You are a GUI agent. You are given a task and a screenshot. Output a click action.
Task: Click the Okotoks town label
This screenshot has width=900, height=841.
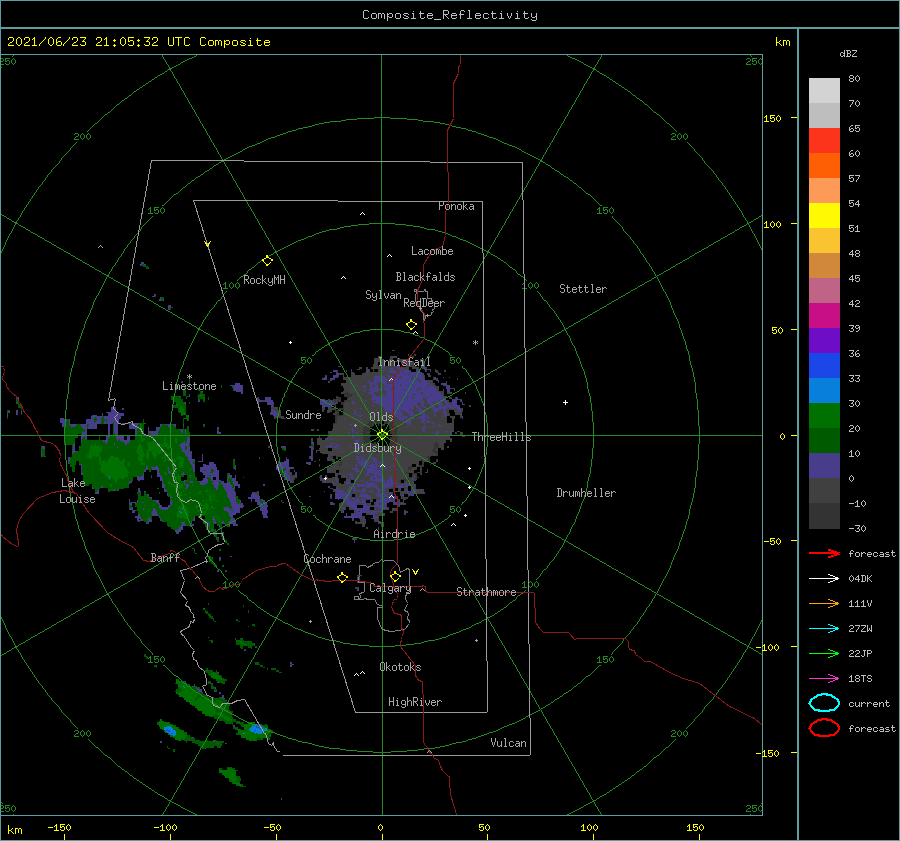[400, 667]
